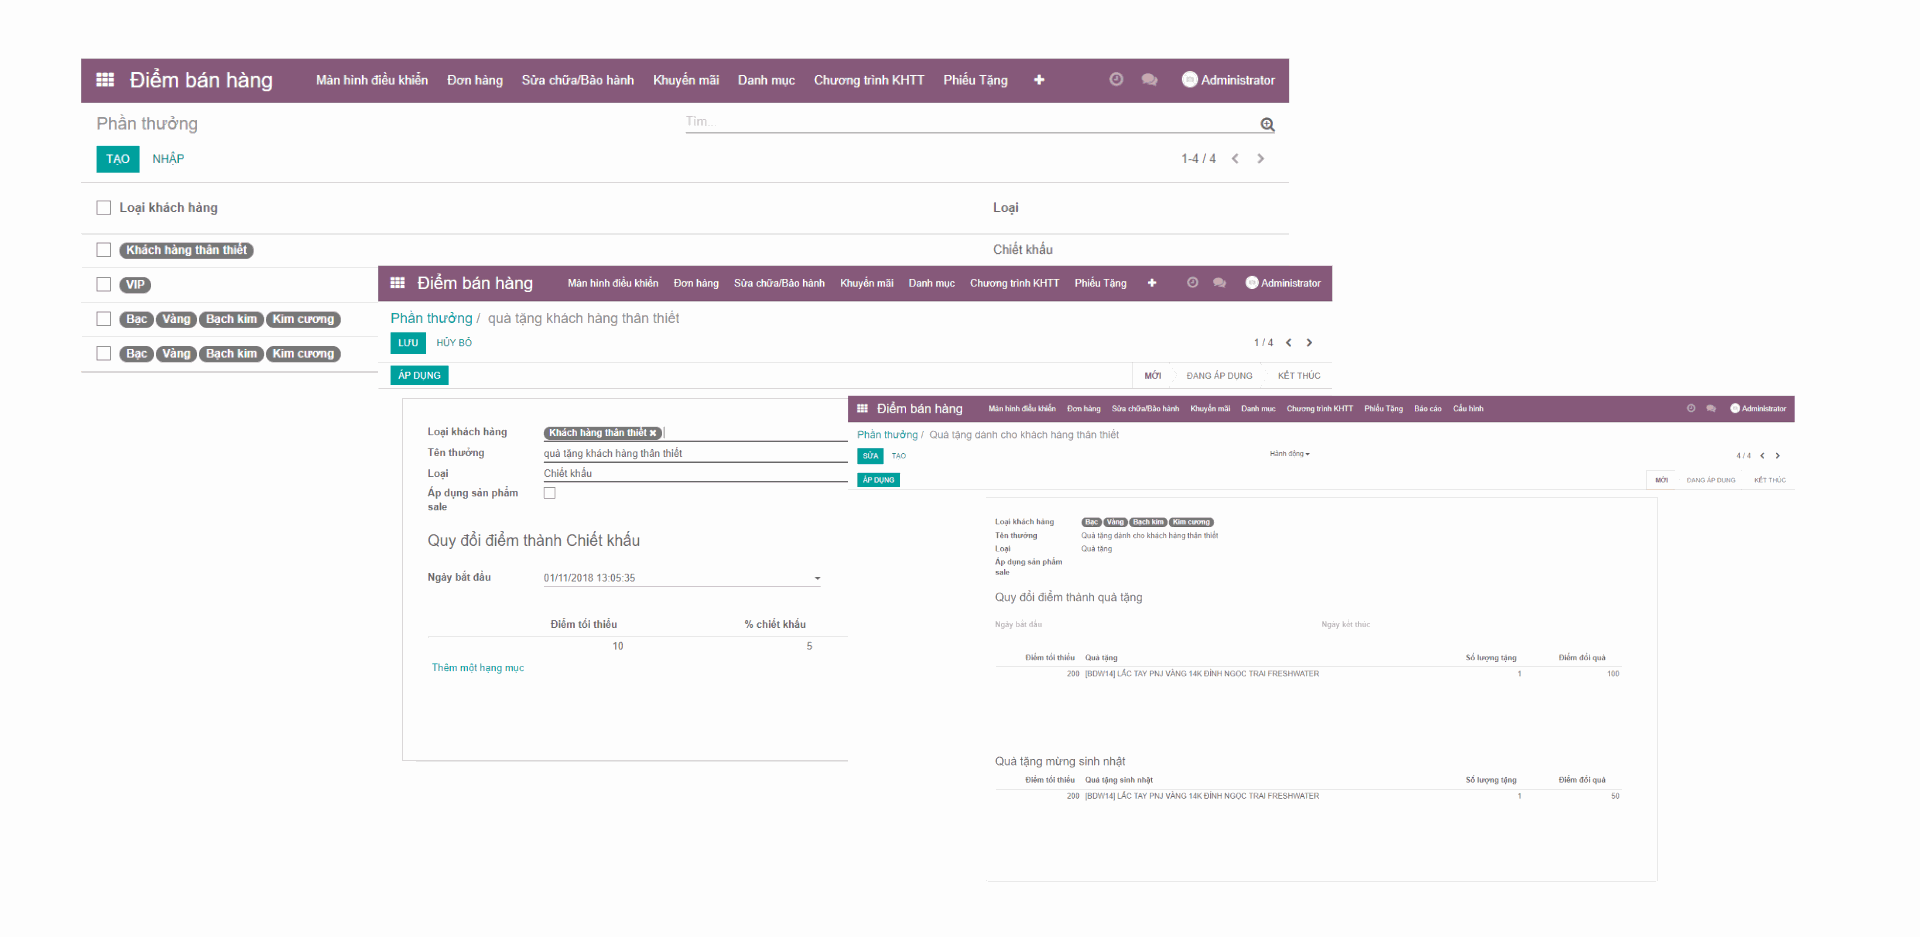
Task: Open the activities clock icon
Action: click(x=1116, y=79)
